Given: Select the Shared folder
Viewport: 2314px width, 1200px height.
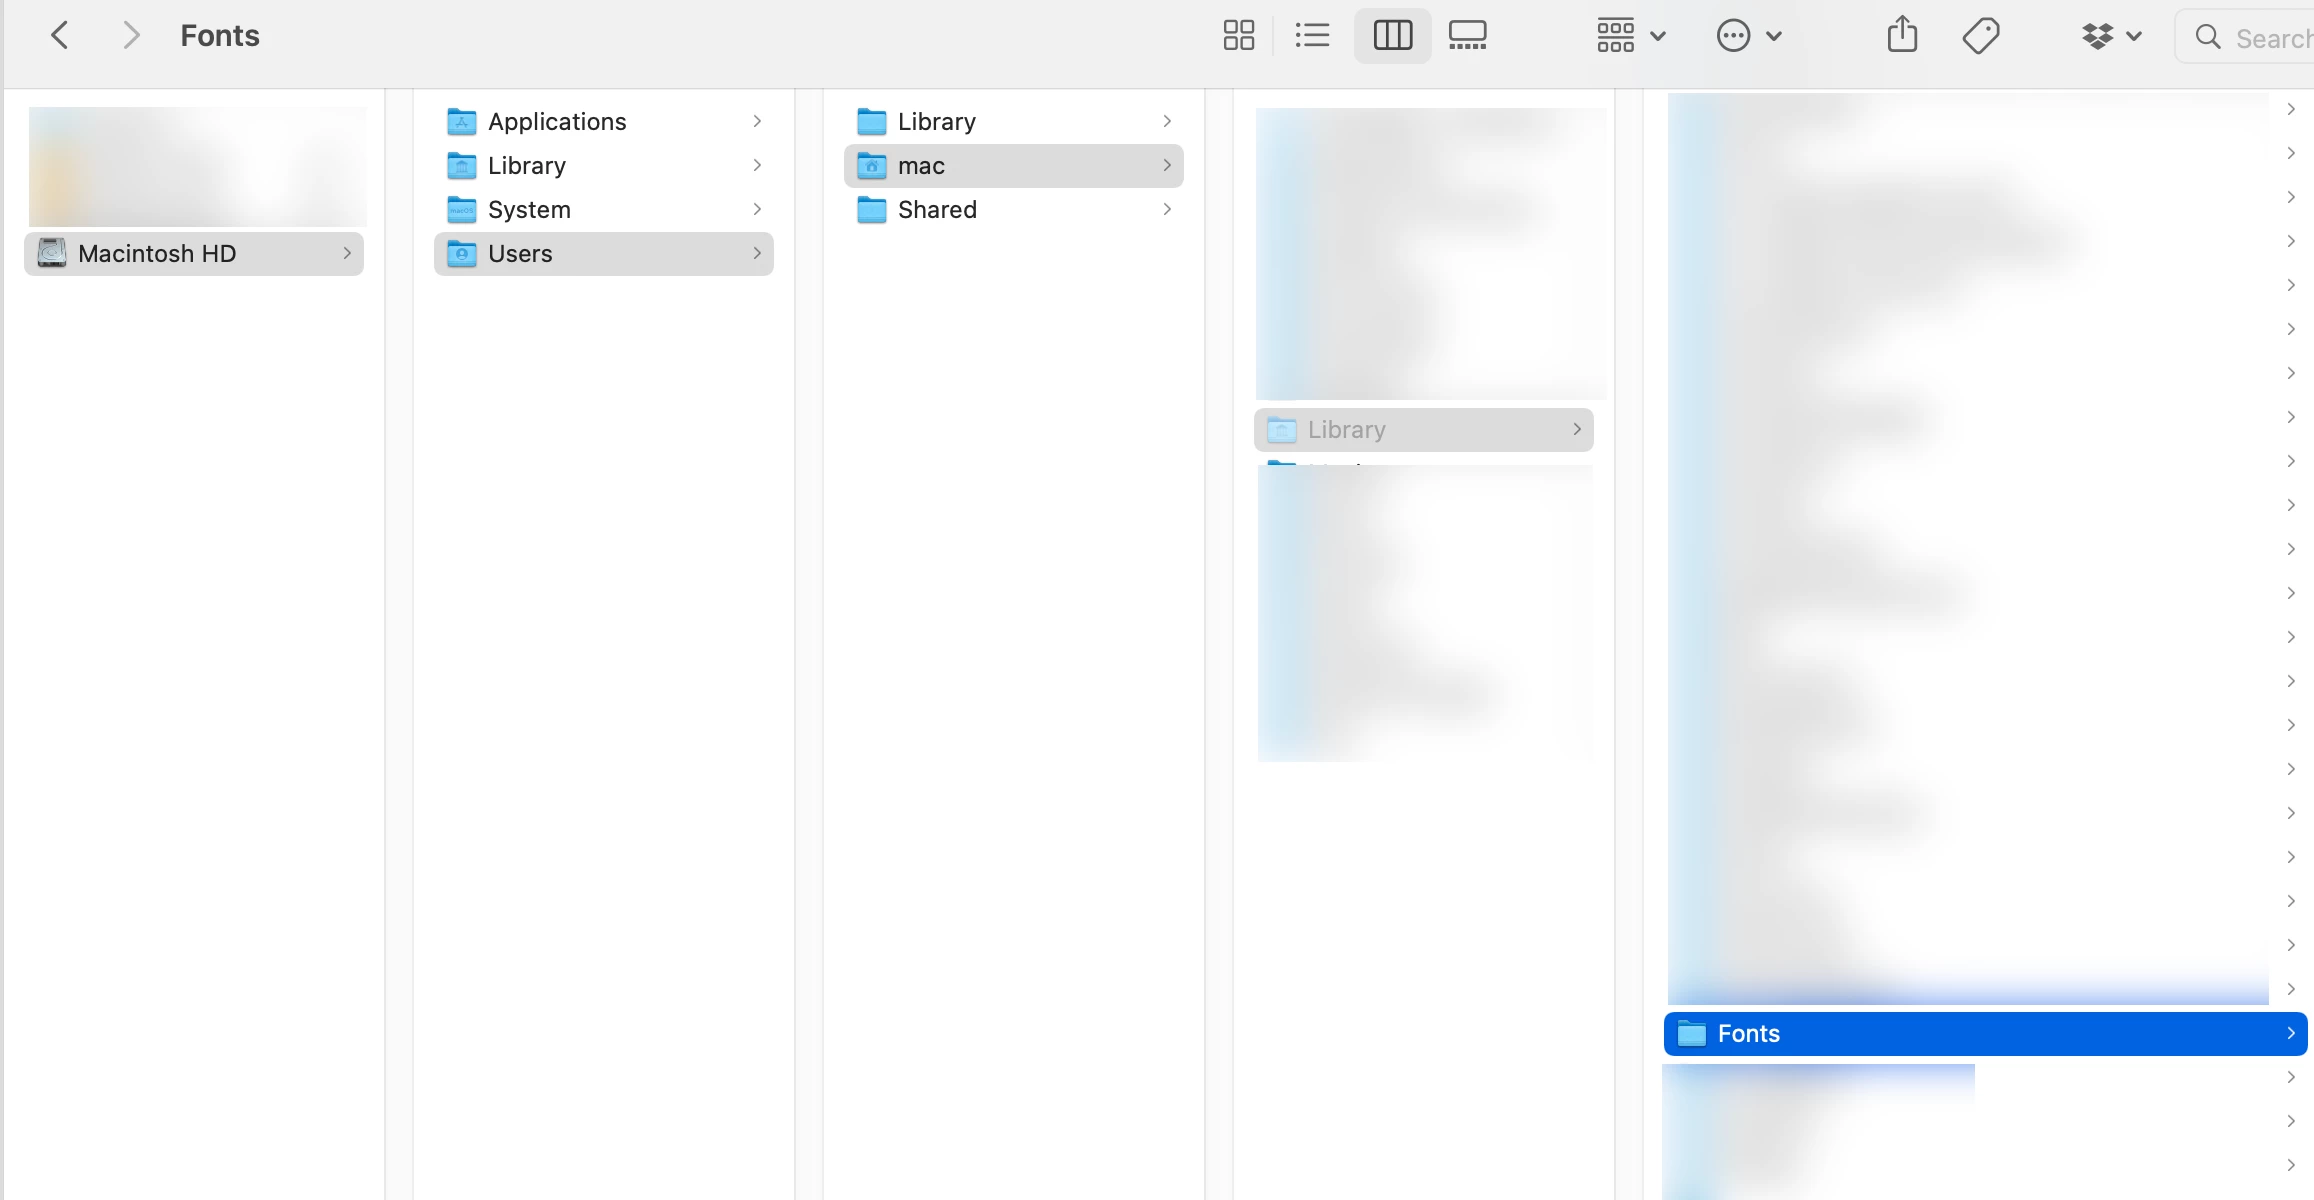Looking at the screenshot, I should coord(937,210).
